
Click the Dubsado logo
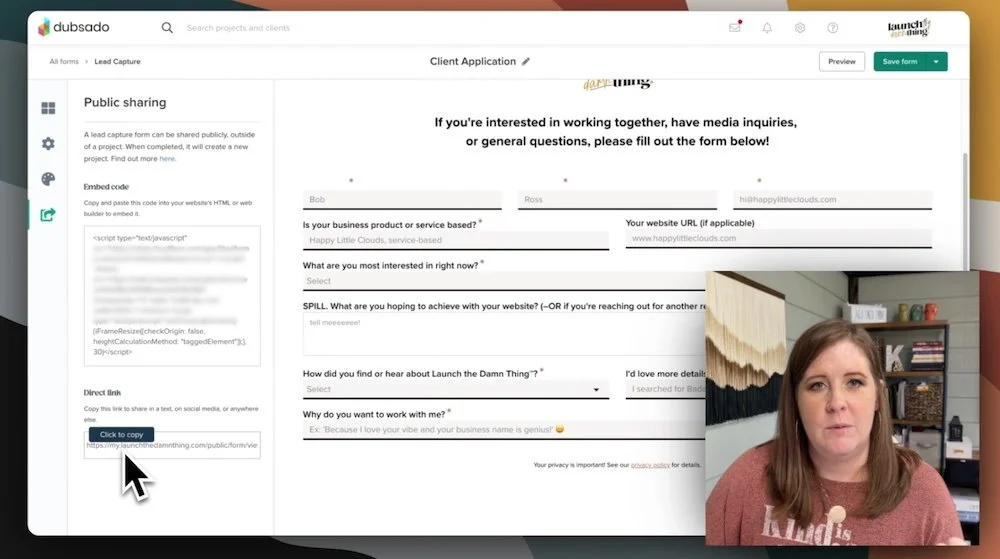click(x=74, y=27)
